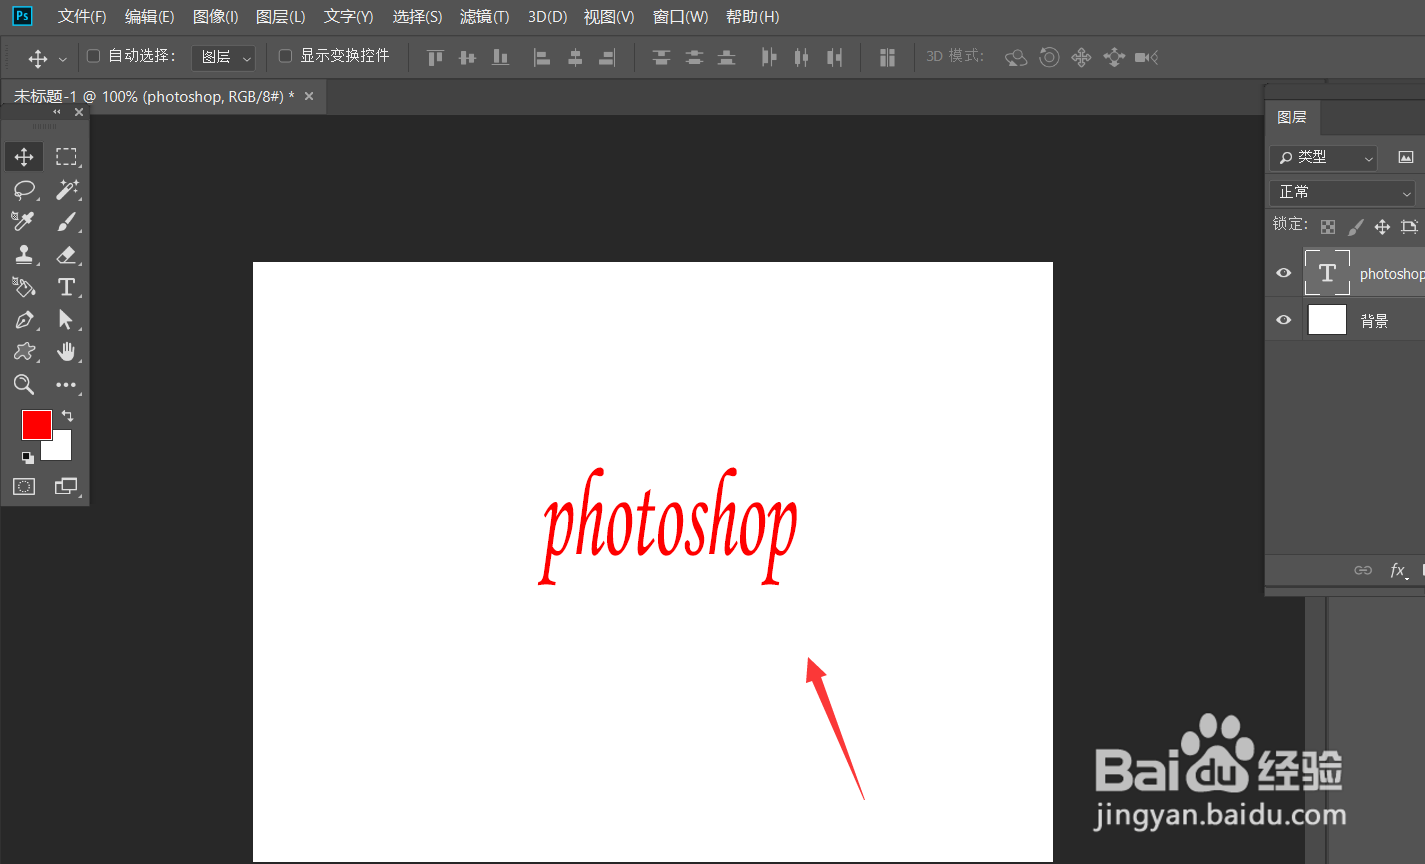Hide the photoshop text layer eye

pos(1284,273)
